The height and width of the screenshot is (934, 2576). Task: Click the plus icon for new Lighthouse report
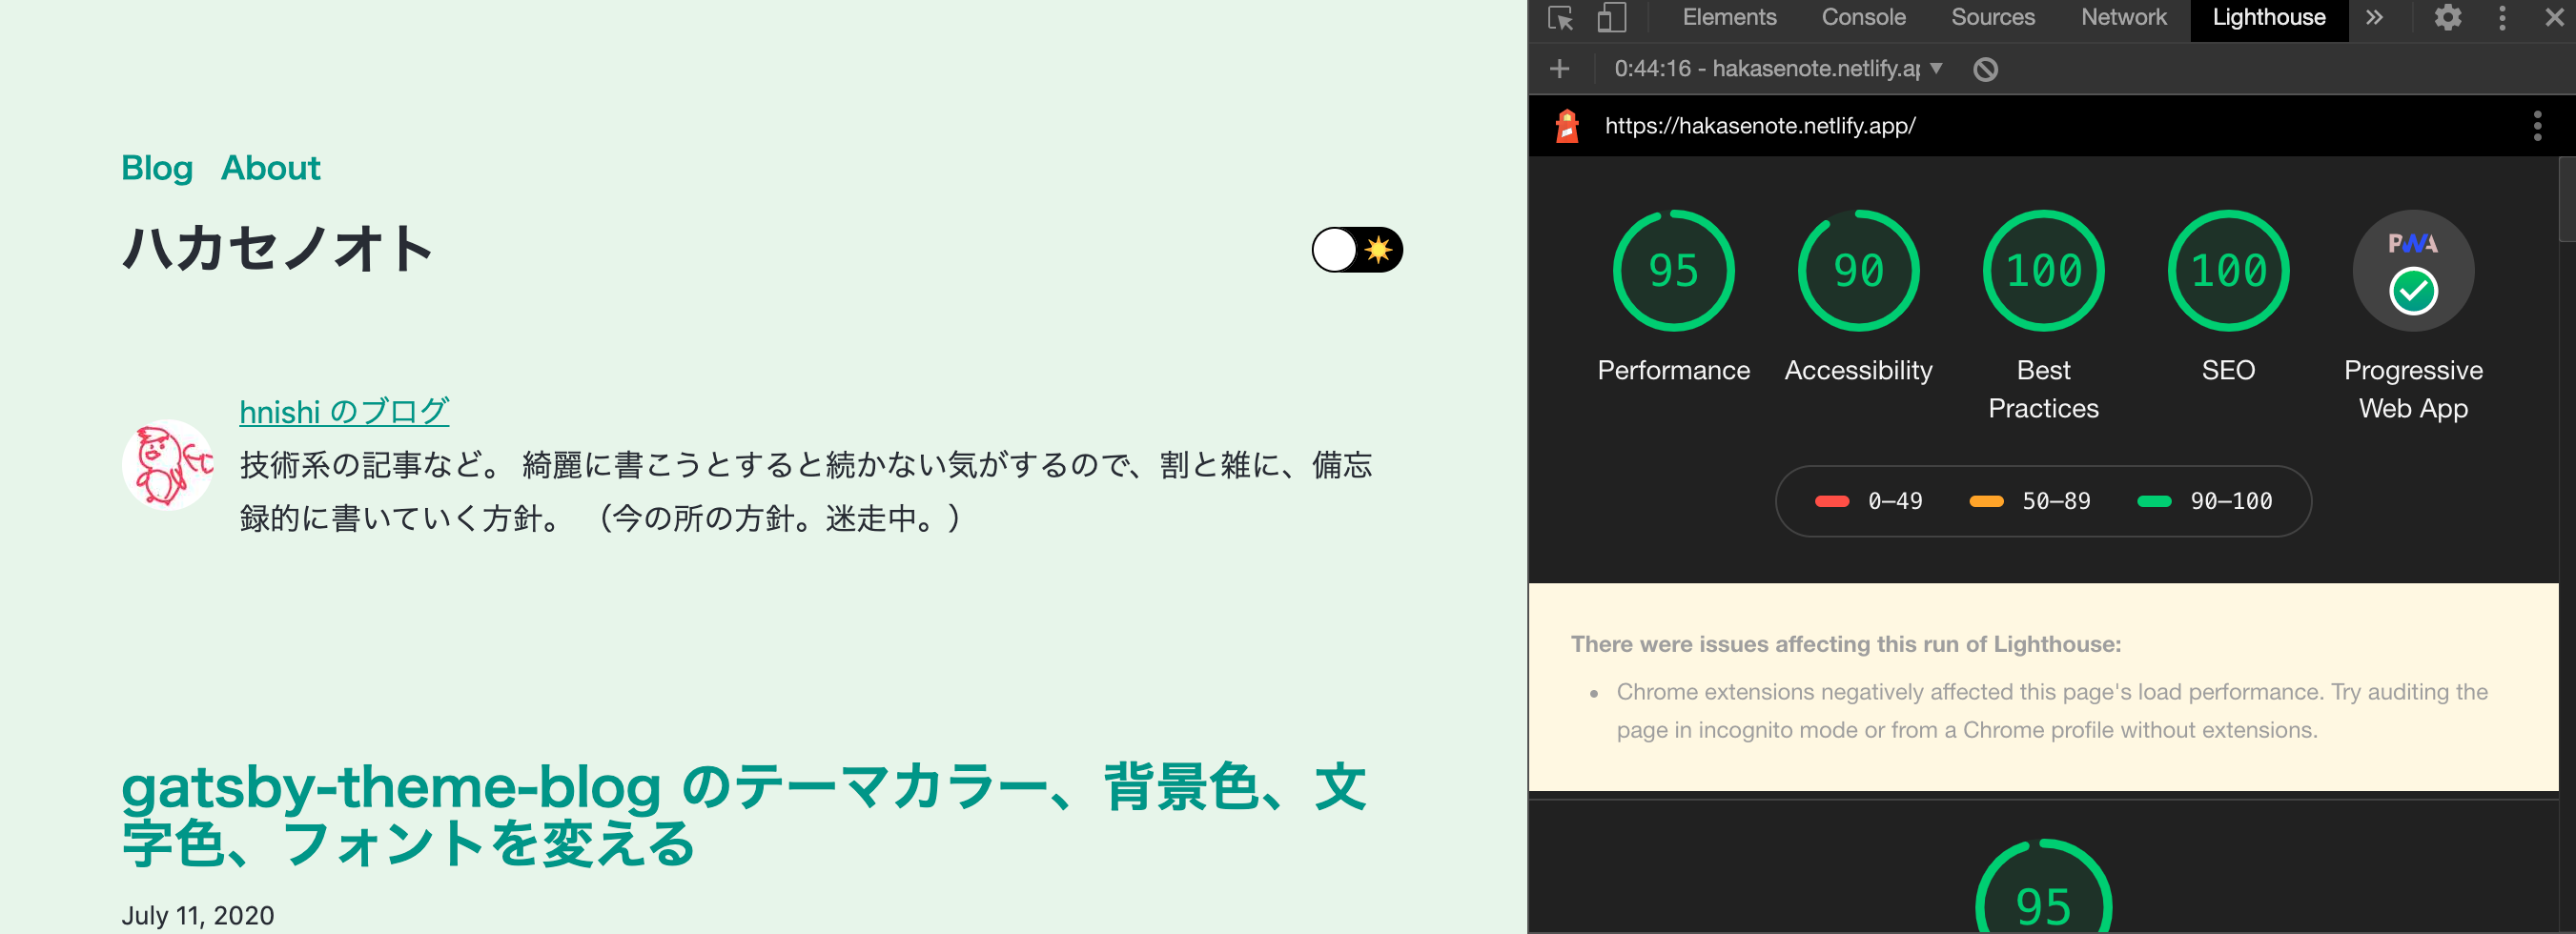pos(1559,69)
